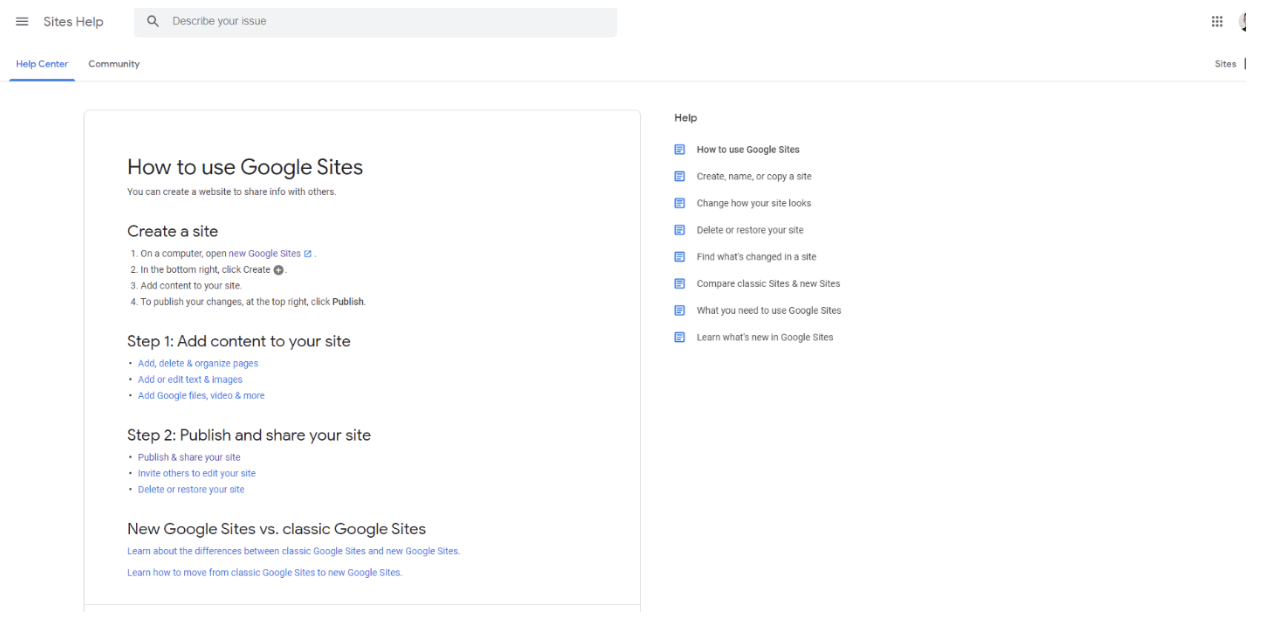Click the Create plus icon in step 2
Image resolution: width=1278 pixels, height=626 pixels.
[279, 270]
